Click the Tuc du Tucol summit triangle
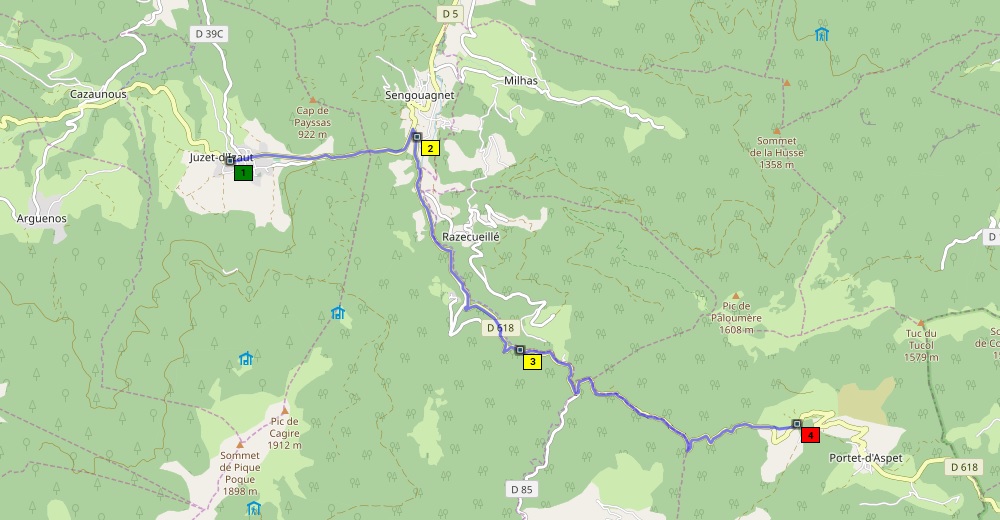Image resolution: width=1000 pixels, height=520 pixels. coord(921,323)
